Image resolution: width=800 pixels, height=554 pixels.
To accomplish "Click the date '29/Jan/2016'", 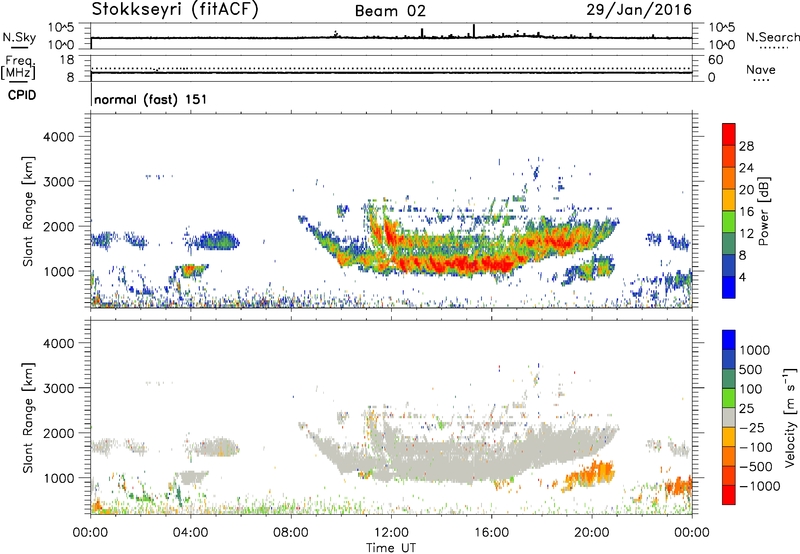I will (x=639, y=10).
